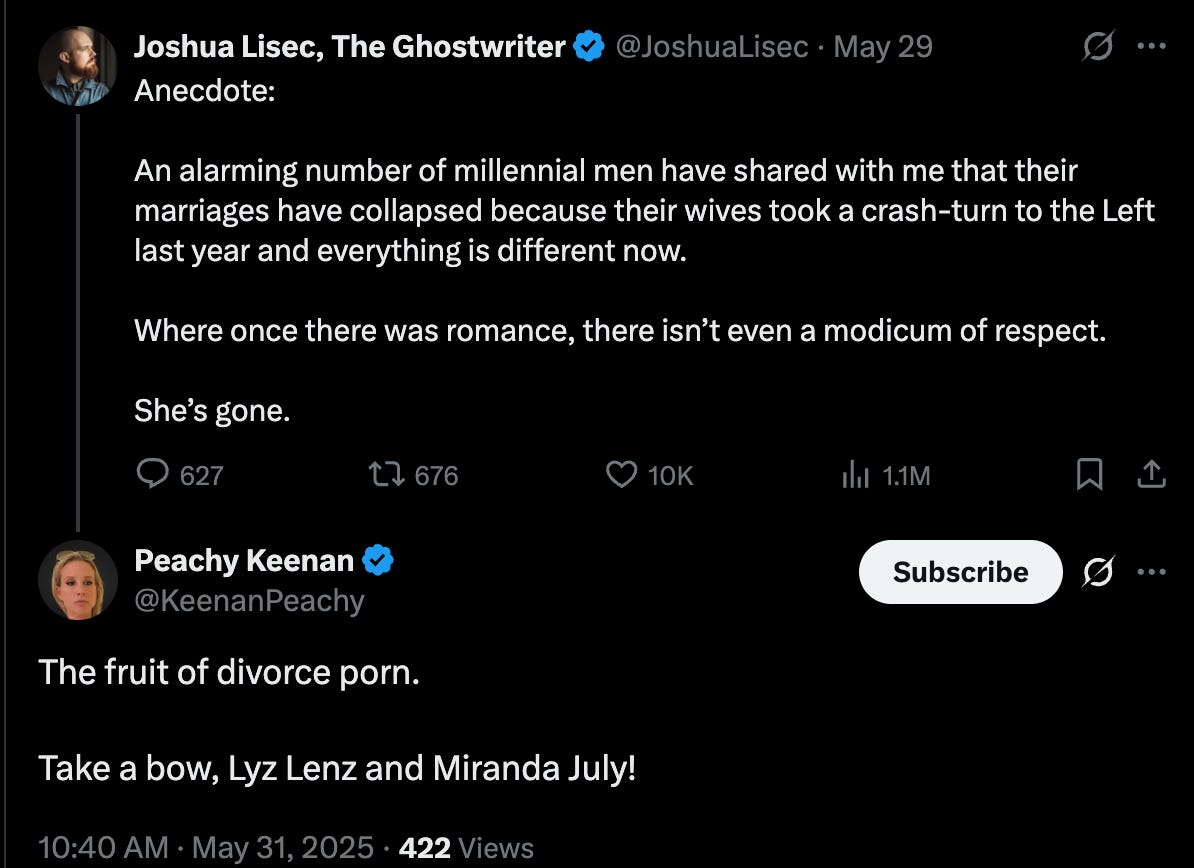Repost Joshua Lisec's anecdote tweet
1194x868 pixels.
click(x=413, y=474)
